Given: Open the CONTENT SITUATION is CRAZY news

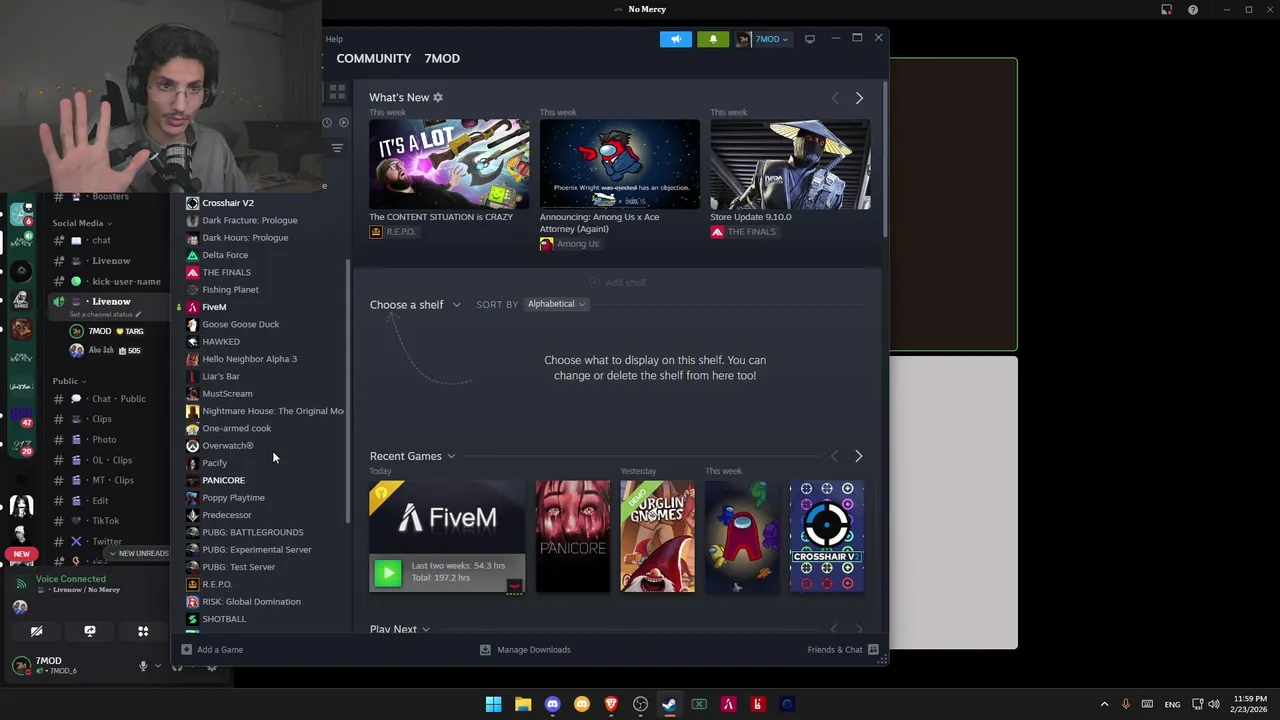Looking at the screenshot, I should (449, 164).
